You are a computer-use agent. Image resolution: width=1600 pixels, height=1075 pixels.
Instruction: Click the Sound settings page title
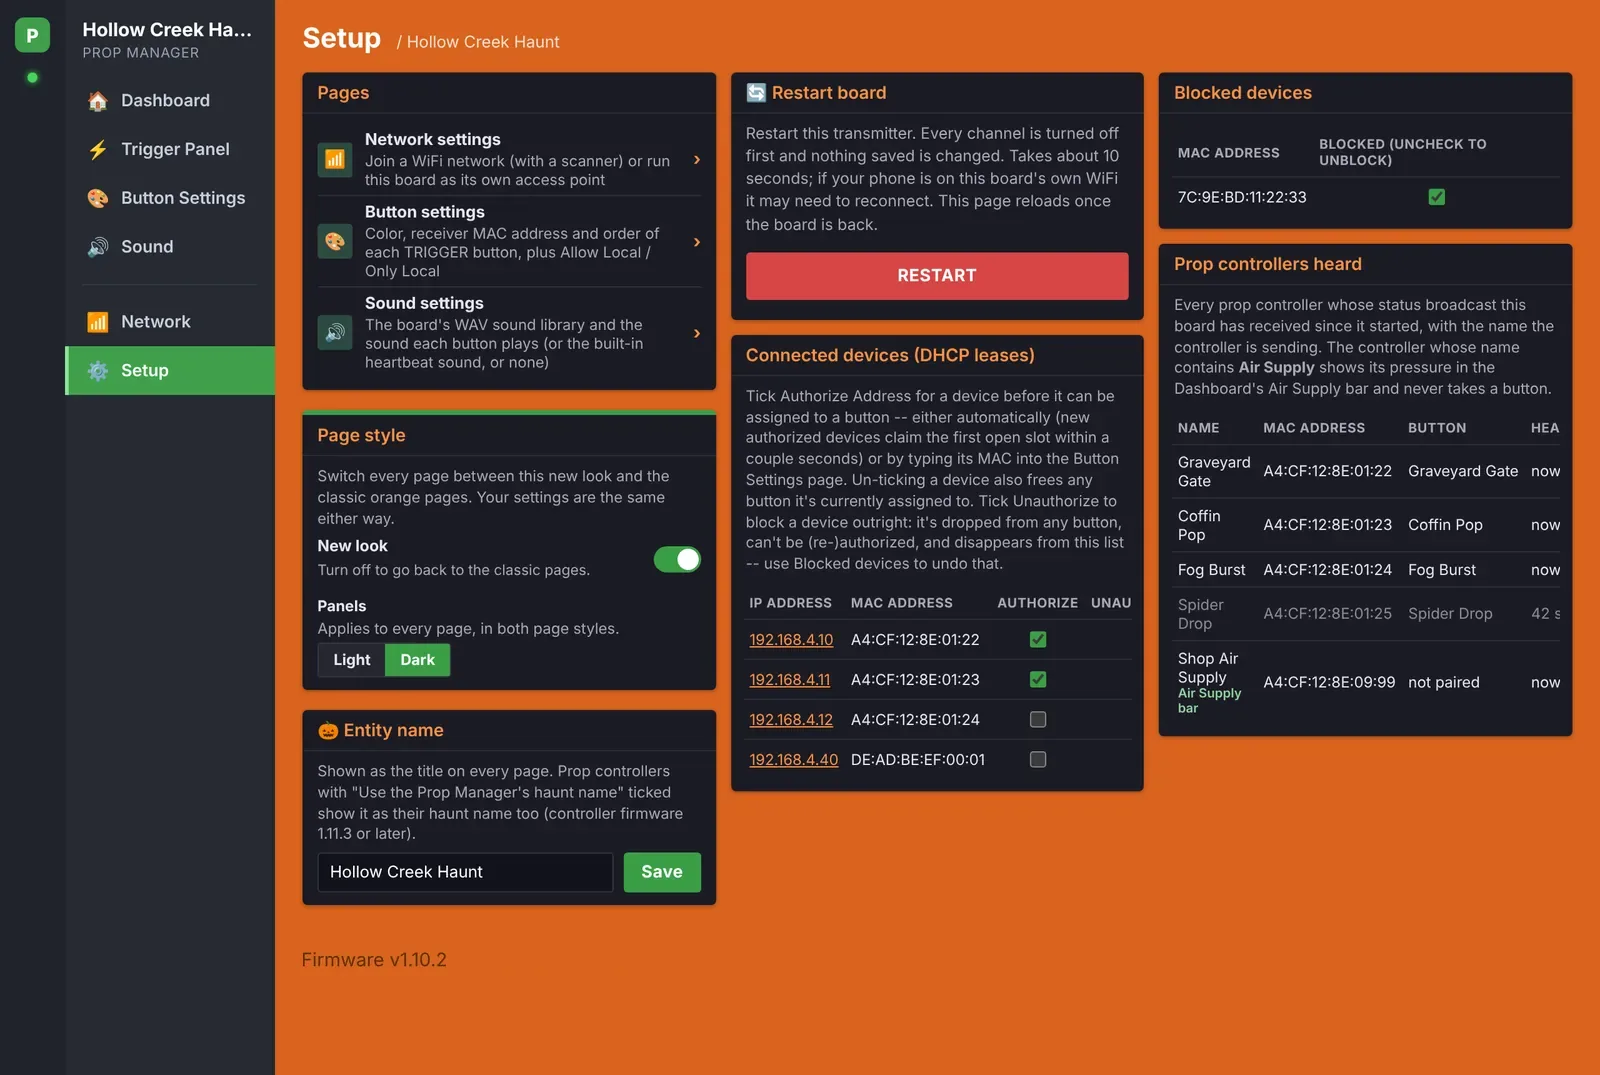pos(424,303)
